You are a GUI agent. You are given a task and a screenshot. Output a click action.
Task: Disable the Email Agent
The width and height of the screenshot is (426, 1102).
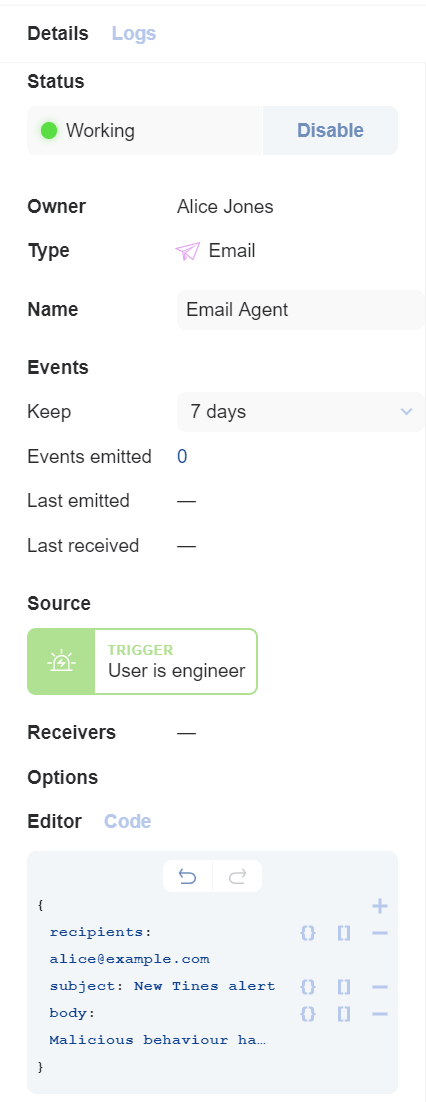pyautogui.click(x=330, y=131)
